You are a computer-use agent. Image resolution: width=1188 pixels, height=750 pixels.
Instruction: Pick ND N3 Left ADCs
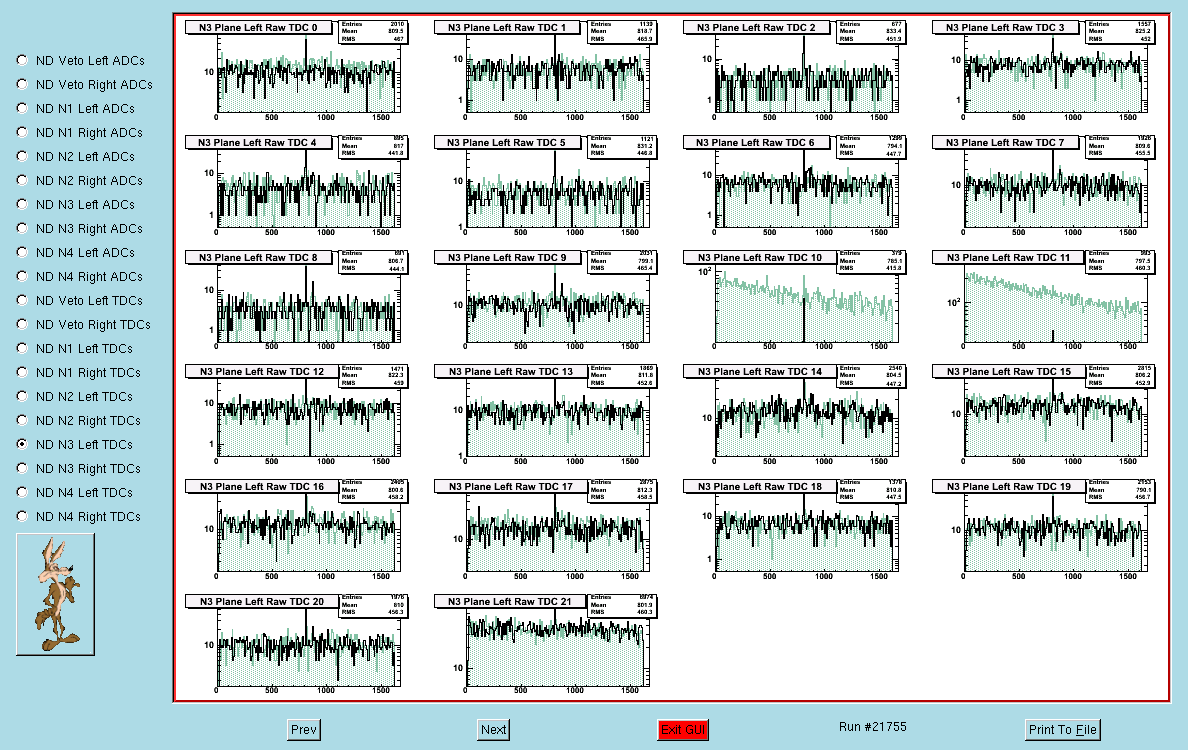click(x=22, y=204)
